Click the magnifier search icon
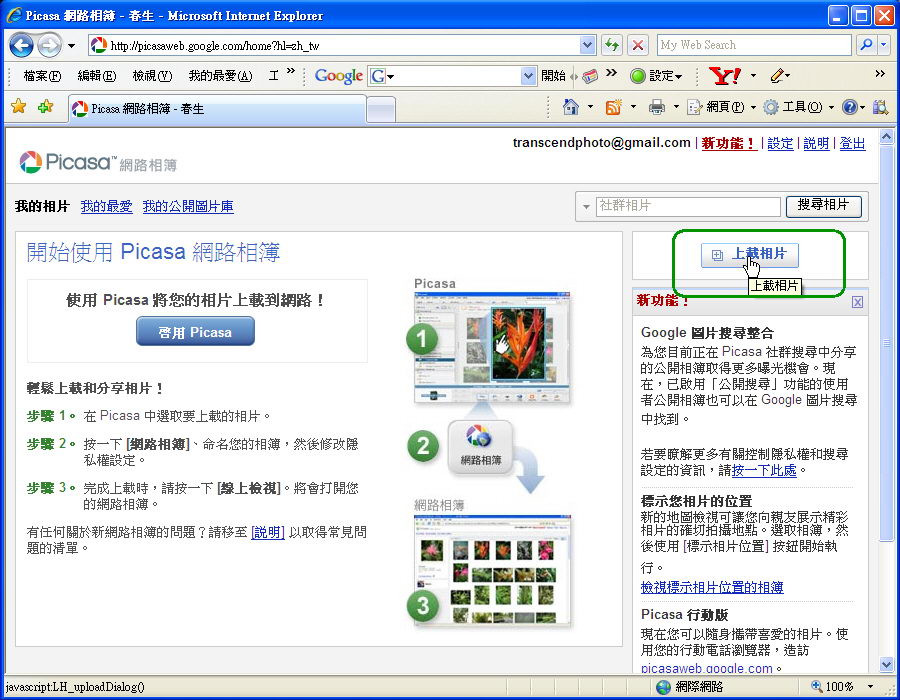Screen dimensions: 900x700 866,45
